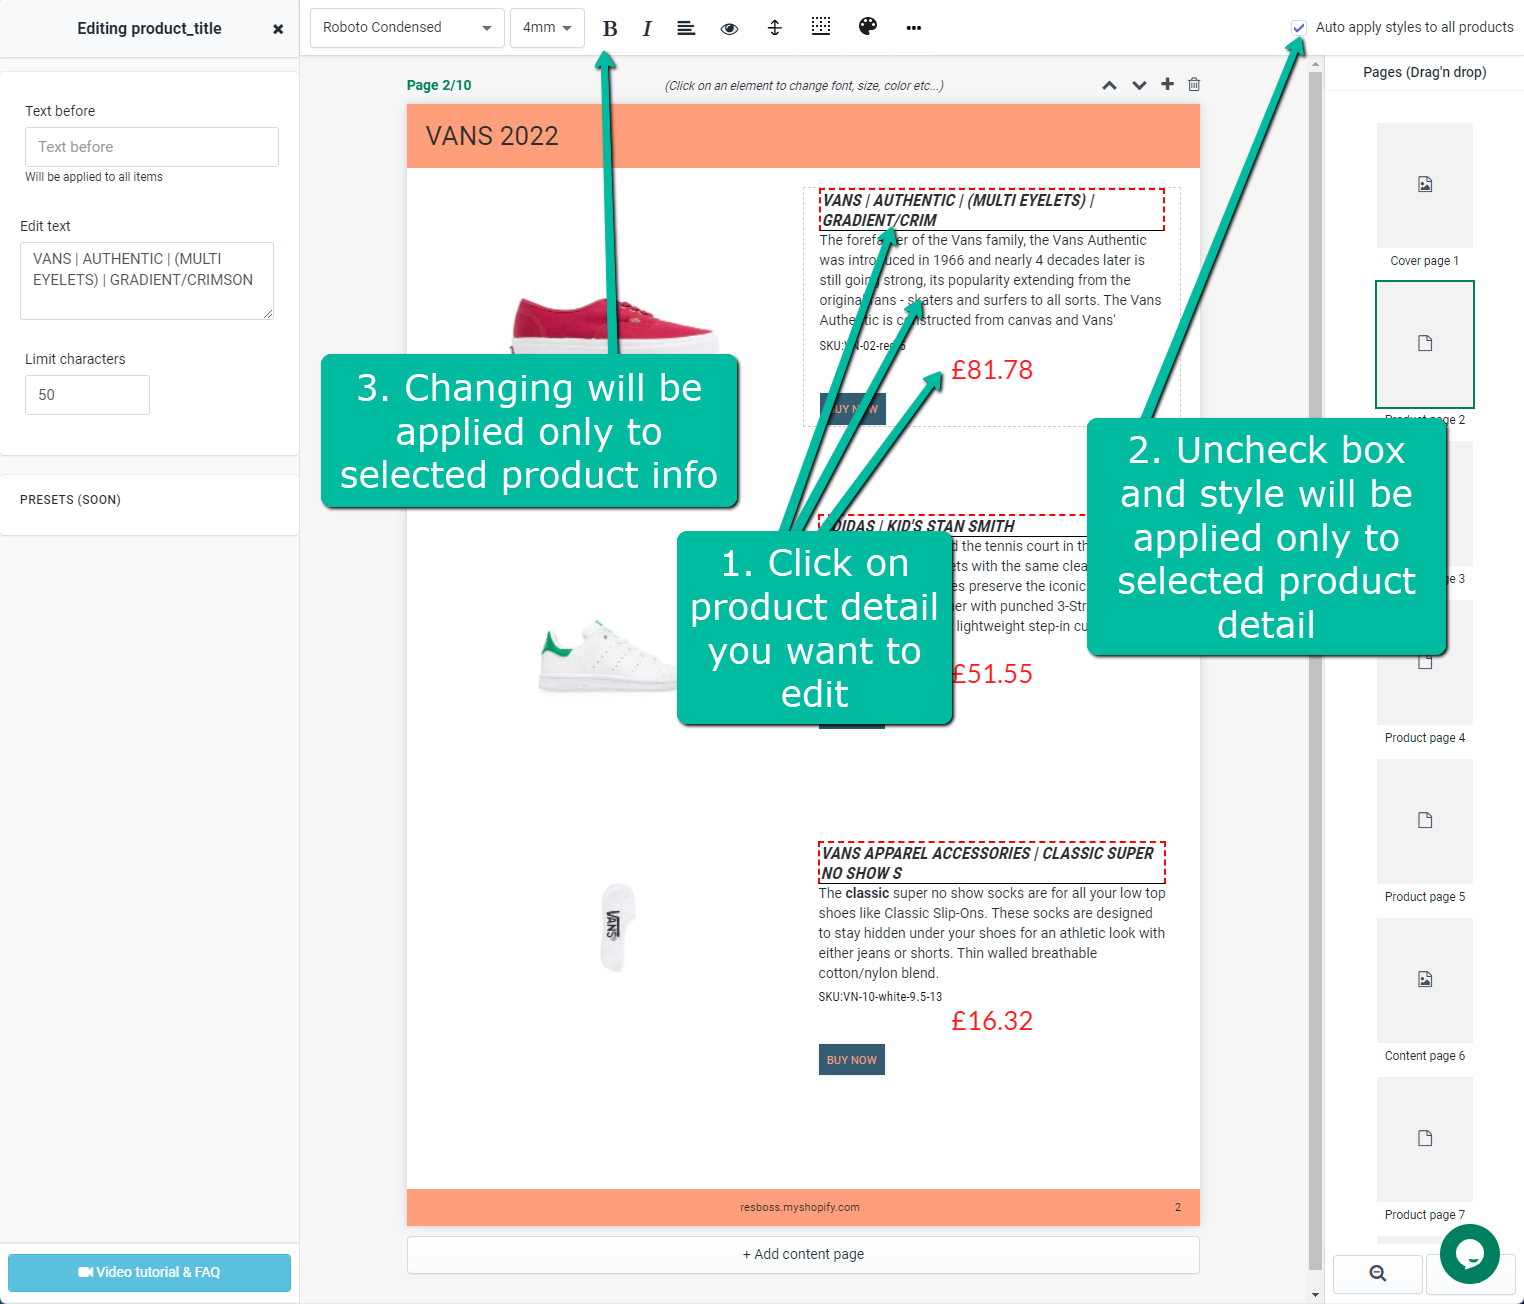
Task: Click Pages (Drag'n drop) header
Action: point(1425,72)
